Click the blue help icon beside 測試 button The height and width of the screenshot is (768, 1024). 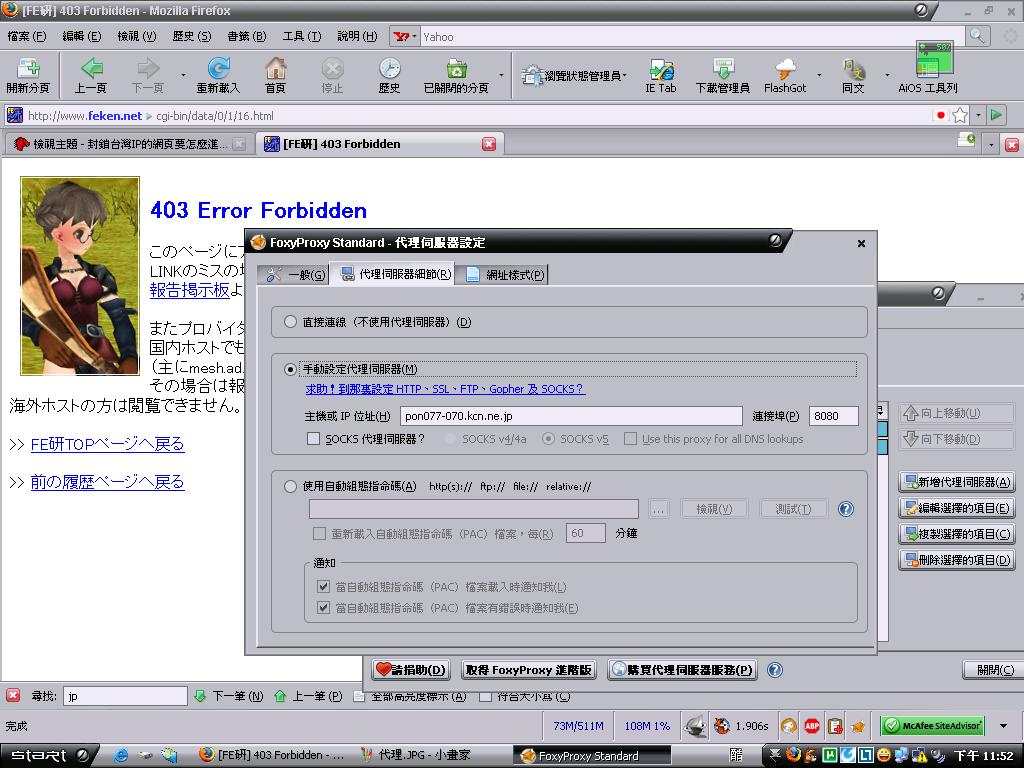pyautogui.click(x=846, y=509)
